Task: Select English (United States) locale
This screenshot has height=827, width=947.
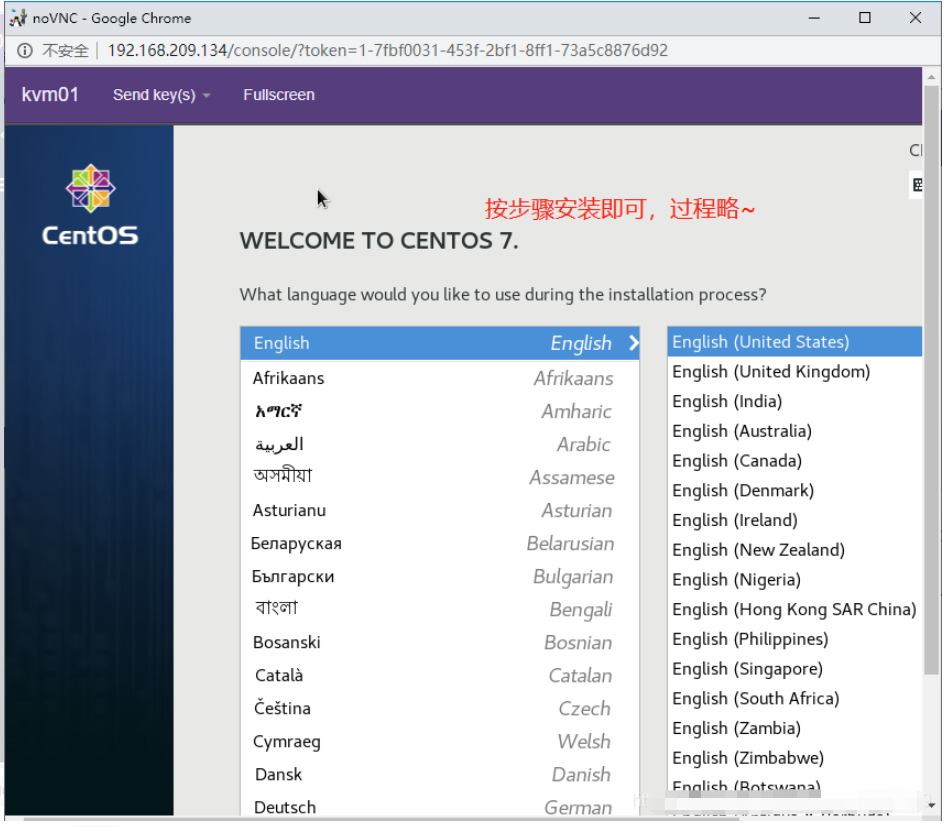Action: tap(795, 342)
